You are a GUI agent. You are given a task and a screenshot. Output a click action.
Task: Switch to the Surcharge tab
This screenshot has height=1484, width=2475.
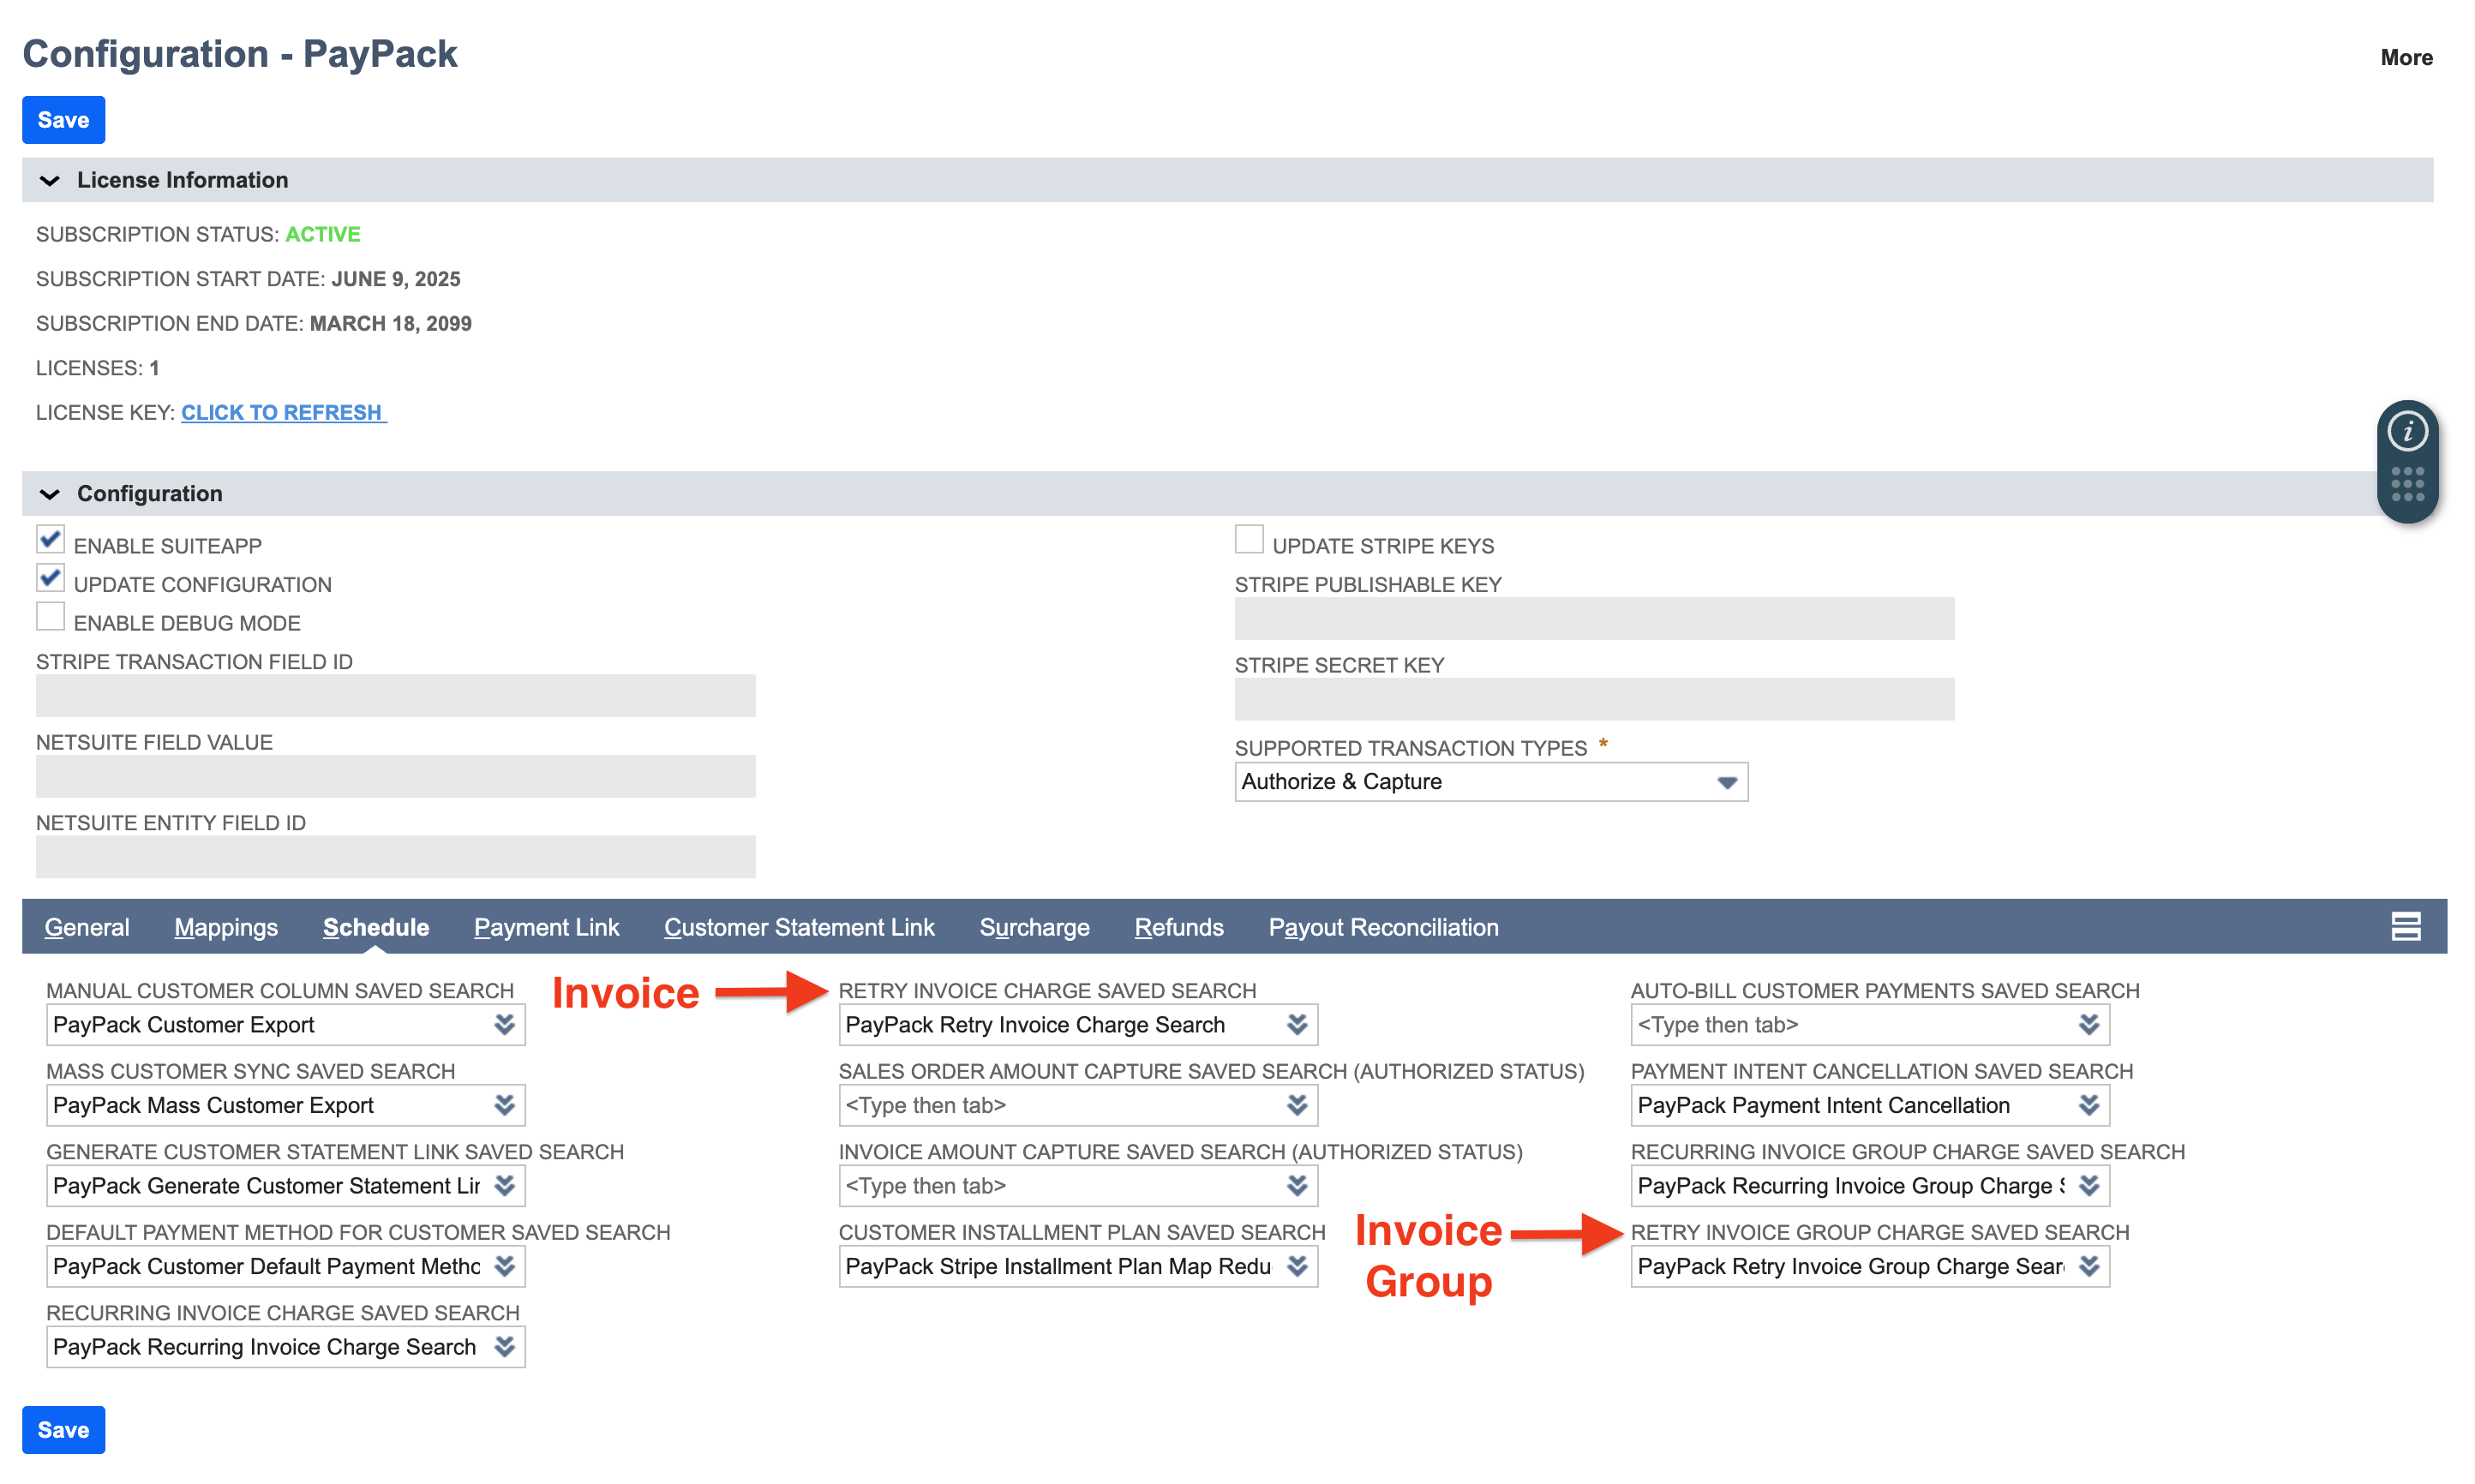(1034, 927)
